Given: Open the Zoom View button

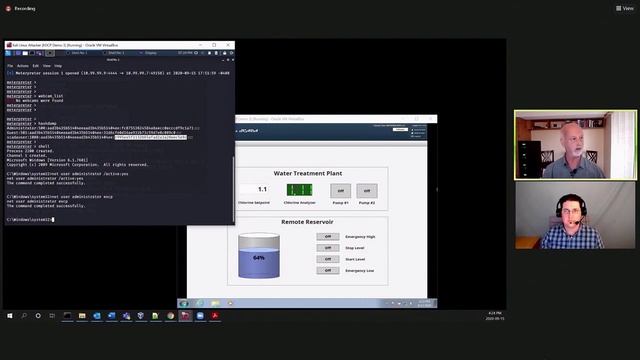Looking at the screenshot, I should [625, 8].
